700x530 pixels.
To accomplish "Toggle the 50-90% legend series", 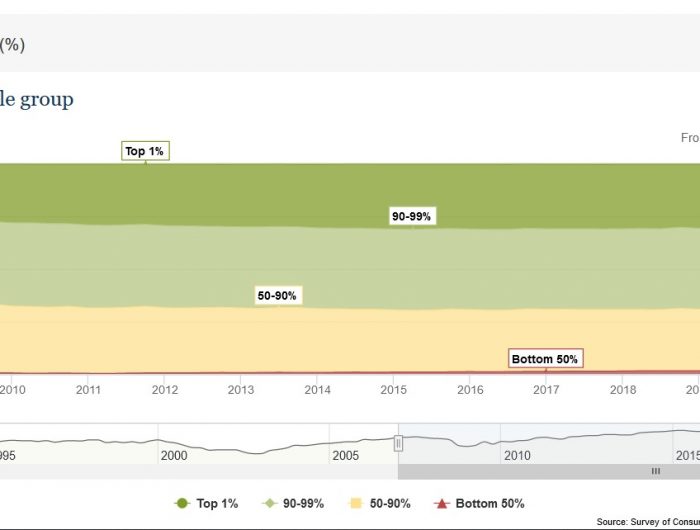I will (x=389, y=504).
